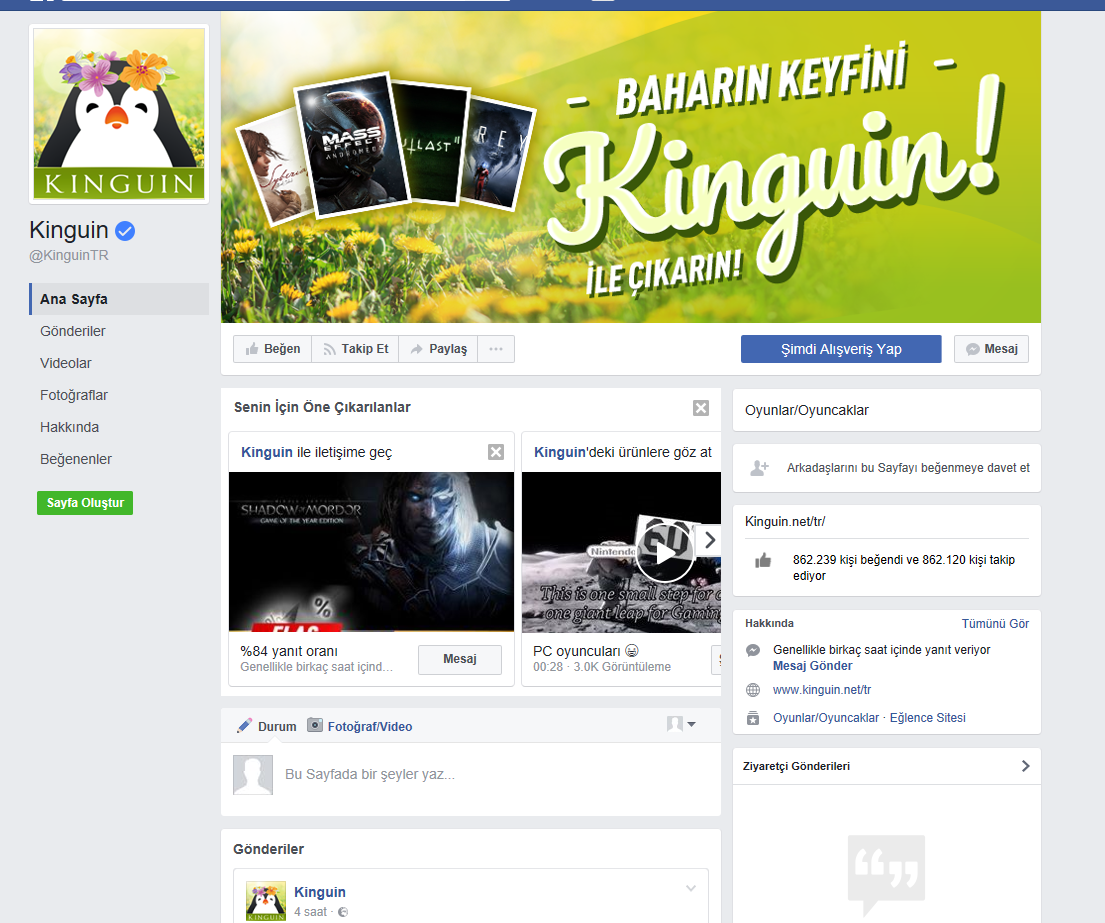
Task: Open the three-dots more options button
Action: (x=496, y=349)
